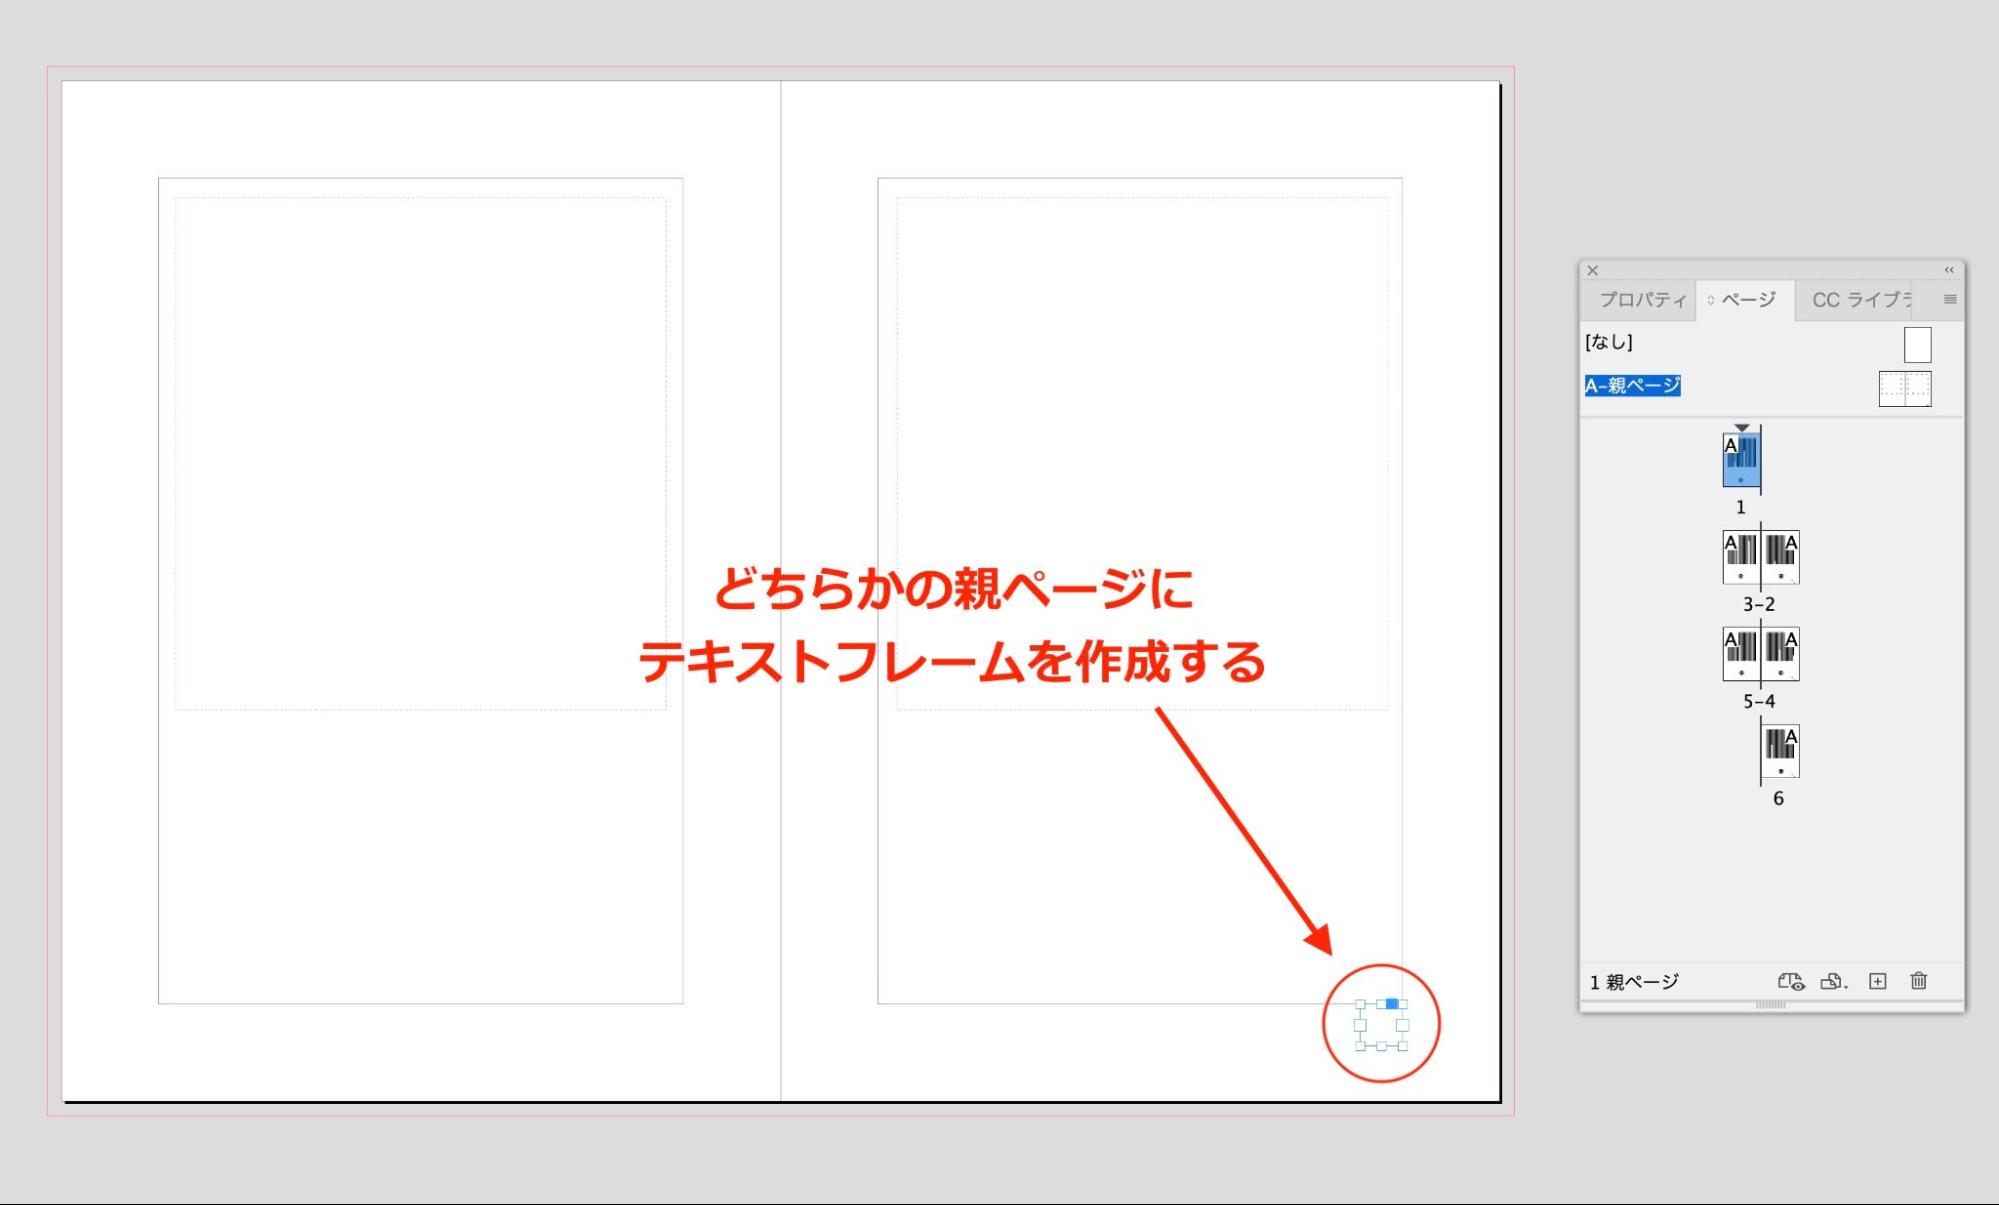Select page 4 thumbnail in spread 5-4
The height and width of the screenshot is (1205, 1999).
(1780, 654)
